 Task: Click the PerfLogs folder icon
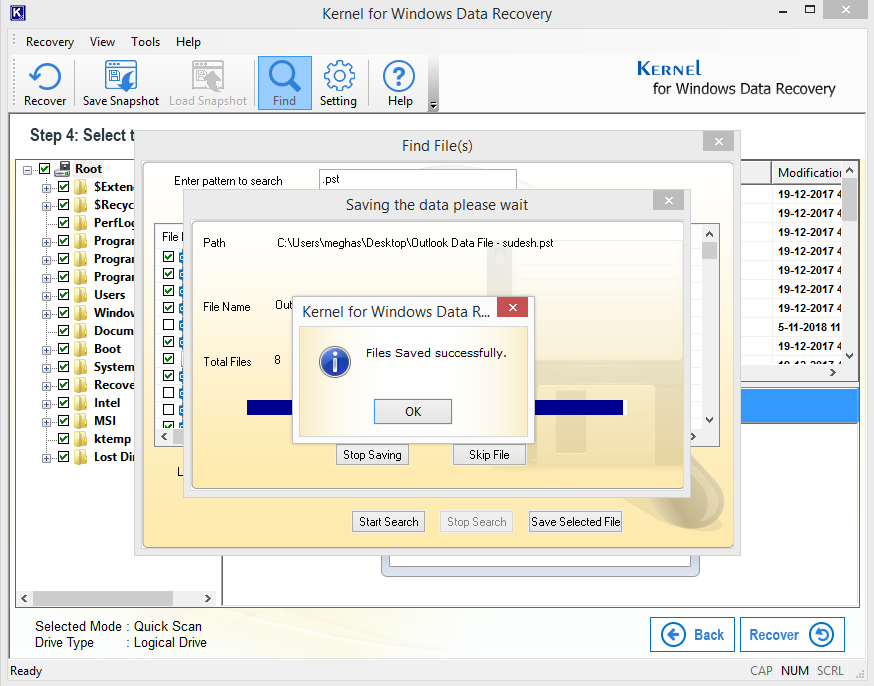pos(81,223)
